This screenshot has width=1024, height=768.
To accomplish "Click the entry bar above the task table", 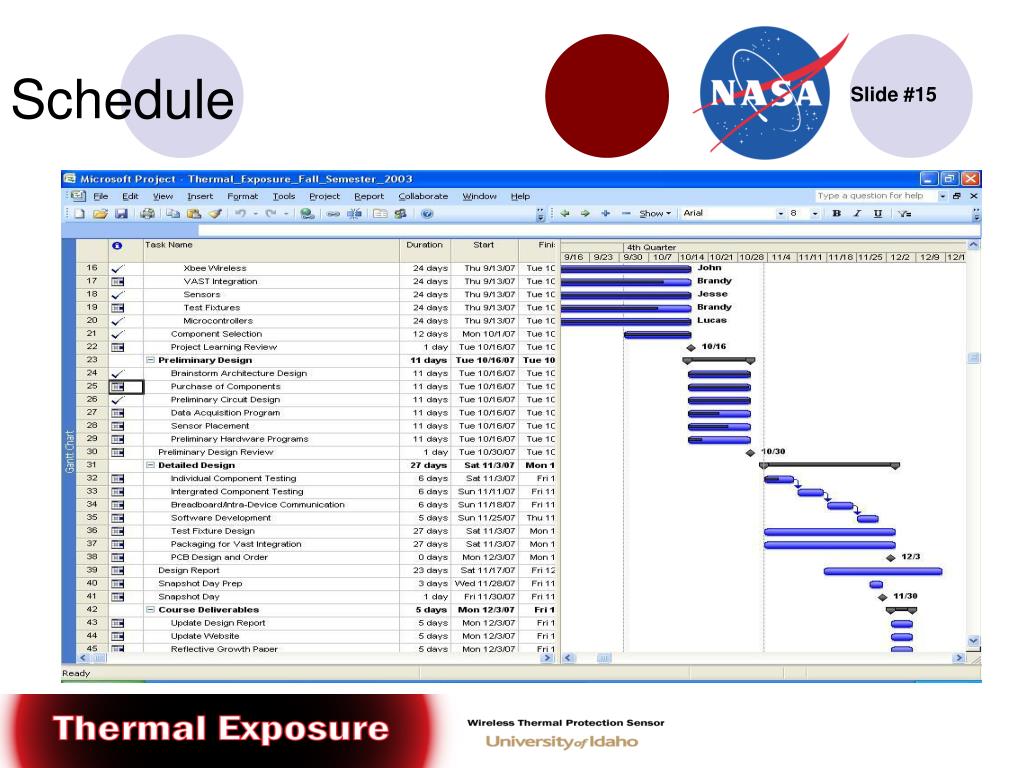I will click(588, 231).
